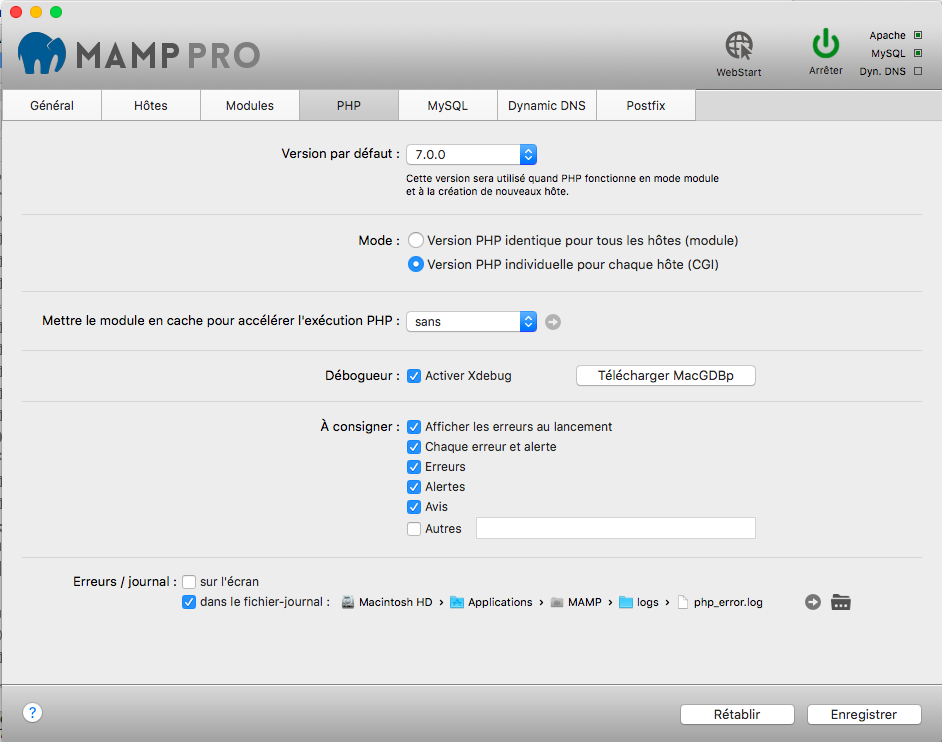The height and width of the screenshot is (742, 942).
Task: Select identical PHP version for all hosts
Action: (x=416, y=241)
